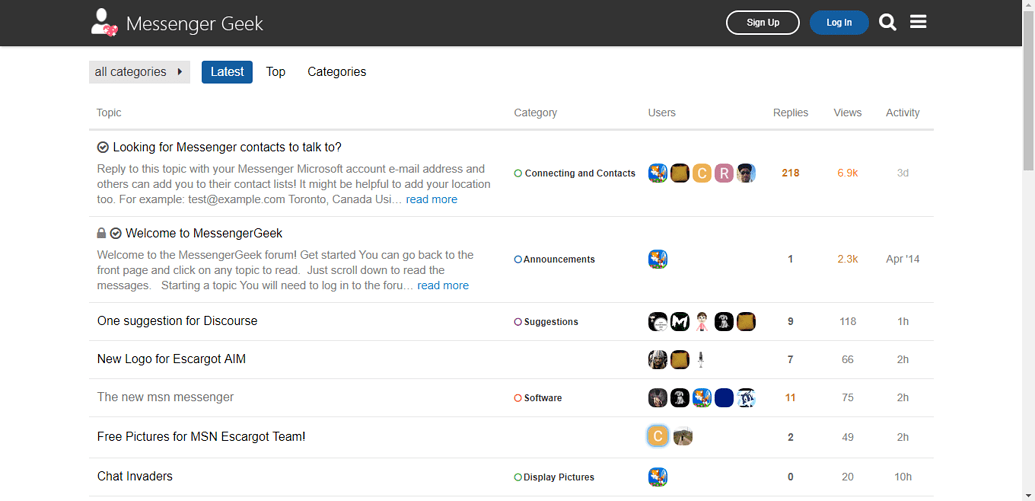This screenshot has height=501, width=1035.
Task: Click the first avatar in the New Logo for Escargot AIM row
Action: click(658, 360)
